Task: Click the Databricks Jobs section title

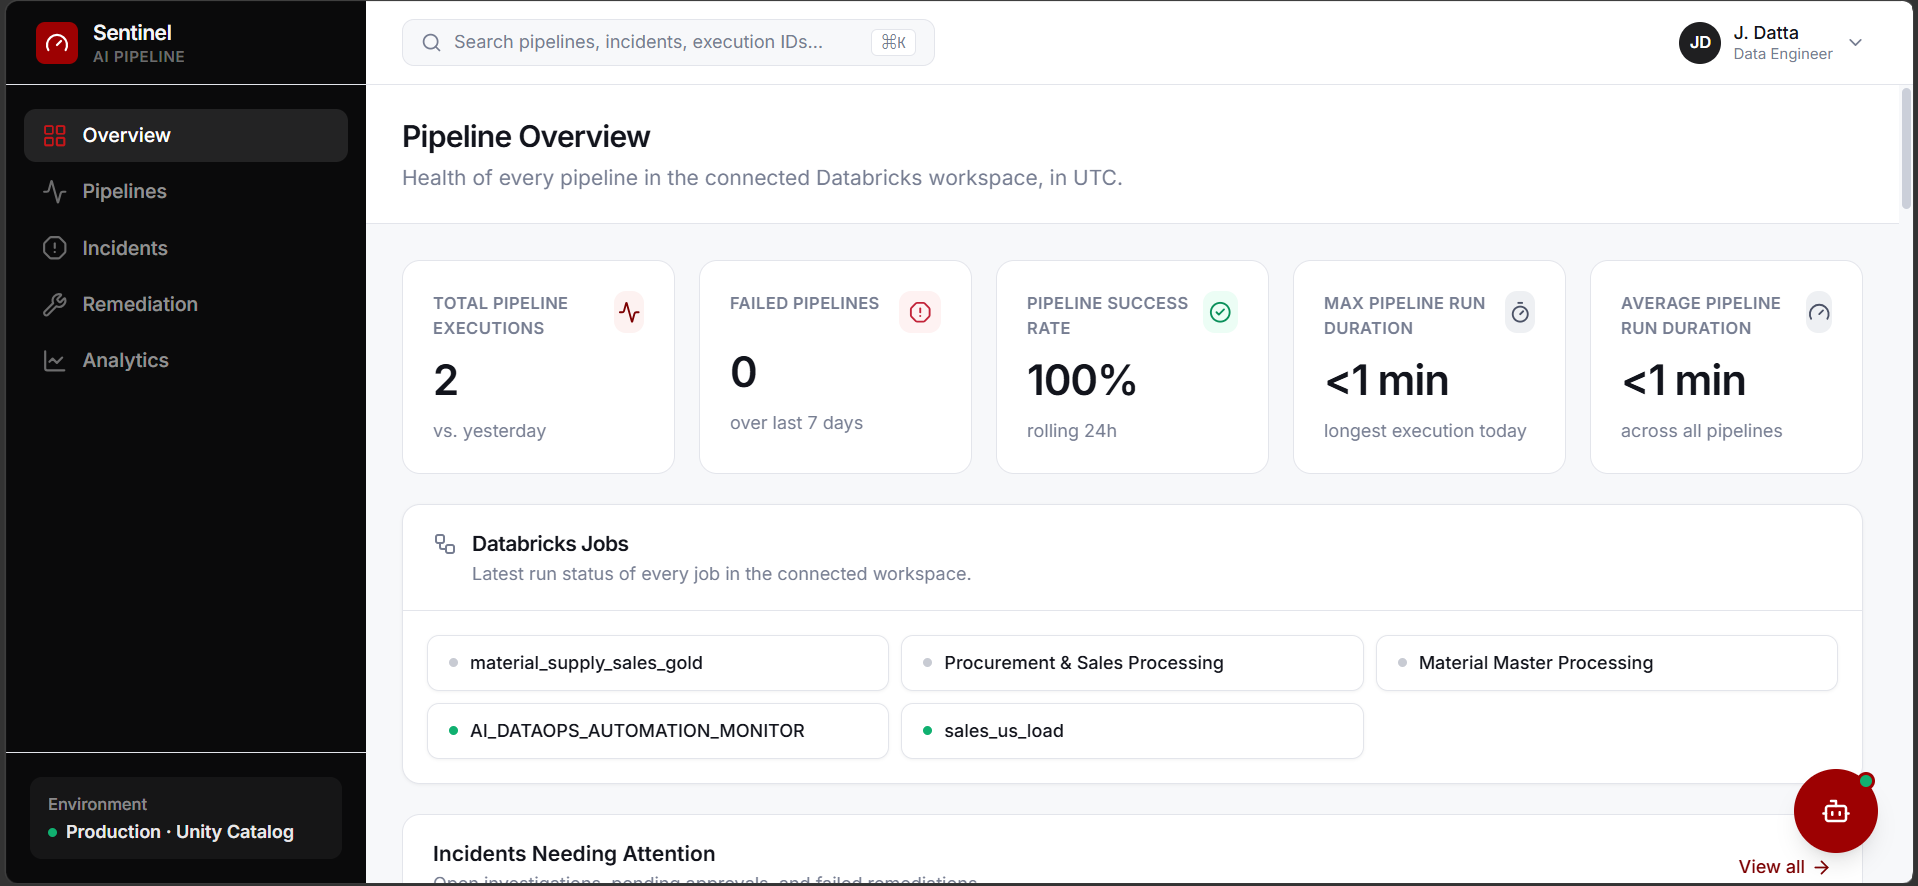Action: [x=550, y=544]
